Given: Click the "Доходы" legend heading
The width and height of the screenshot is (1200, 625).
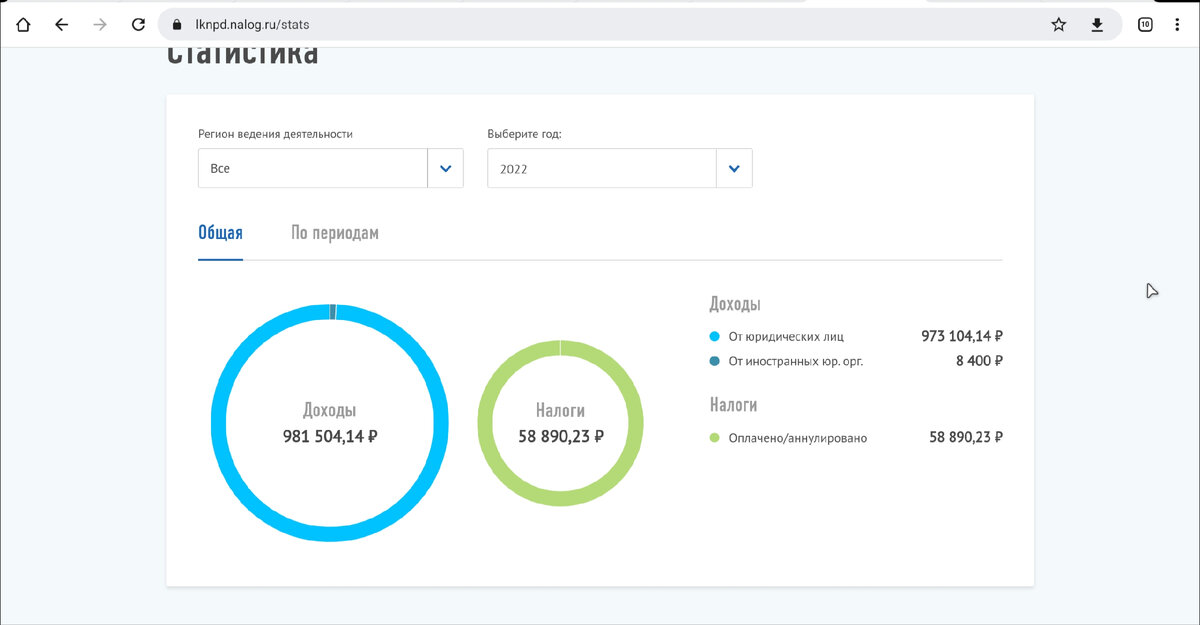Looking at the screenshot, I should (735, 304).
